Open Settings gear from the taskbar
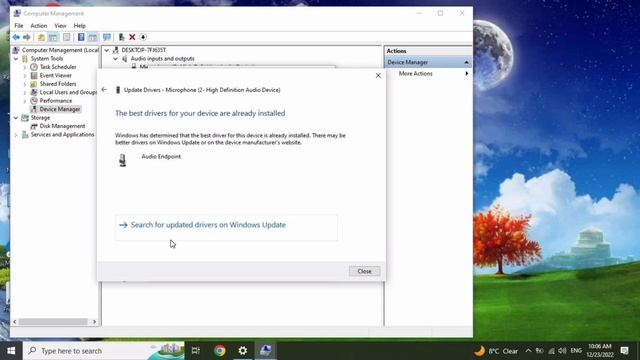Image resolution: width=640 pixels, height=360 pixels. click(242, 351)
